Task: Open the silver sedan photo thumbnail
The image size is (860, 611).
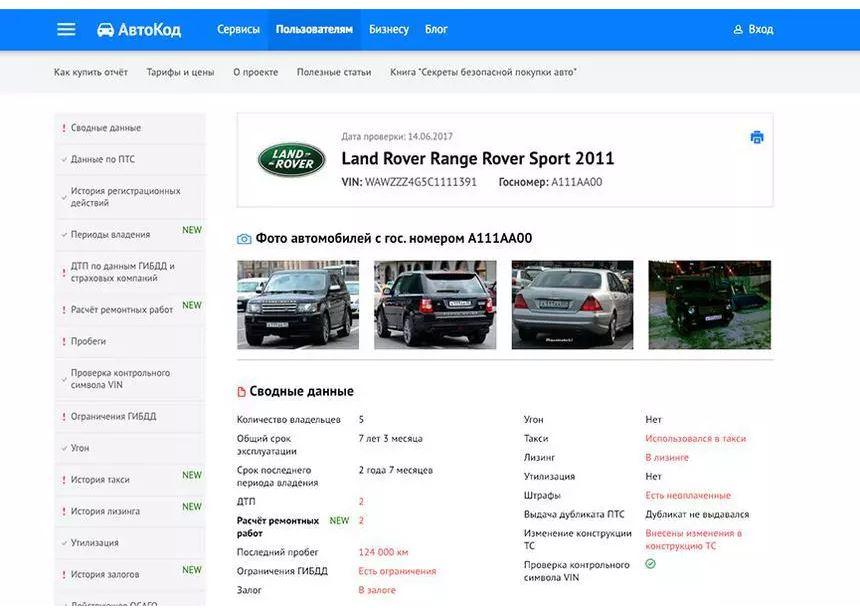Action: pyautogui.click(x=572, y=305)
